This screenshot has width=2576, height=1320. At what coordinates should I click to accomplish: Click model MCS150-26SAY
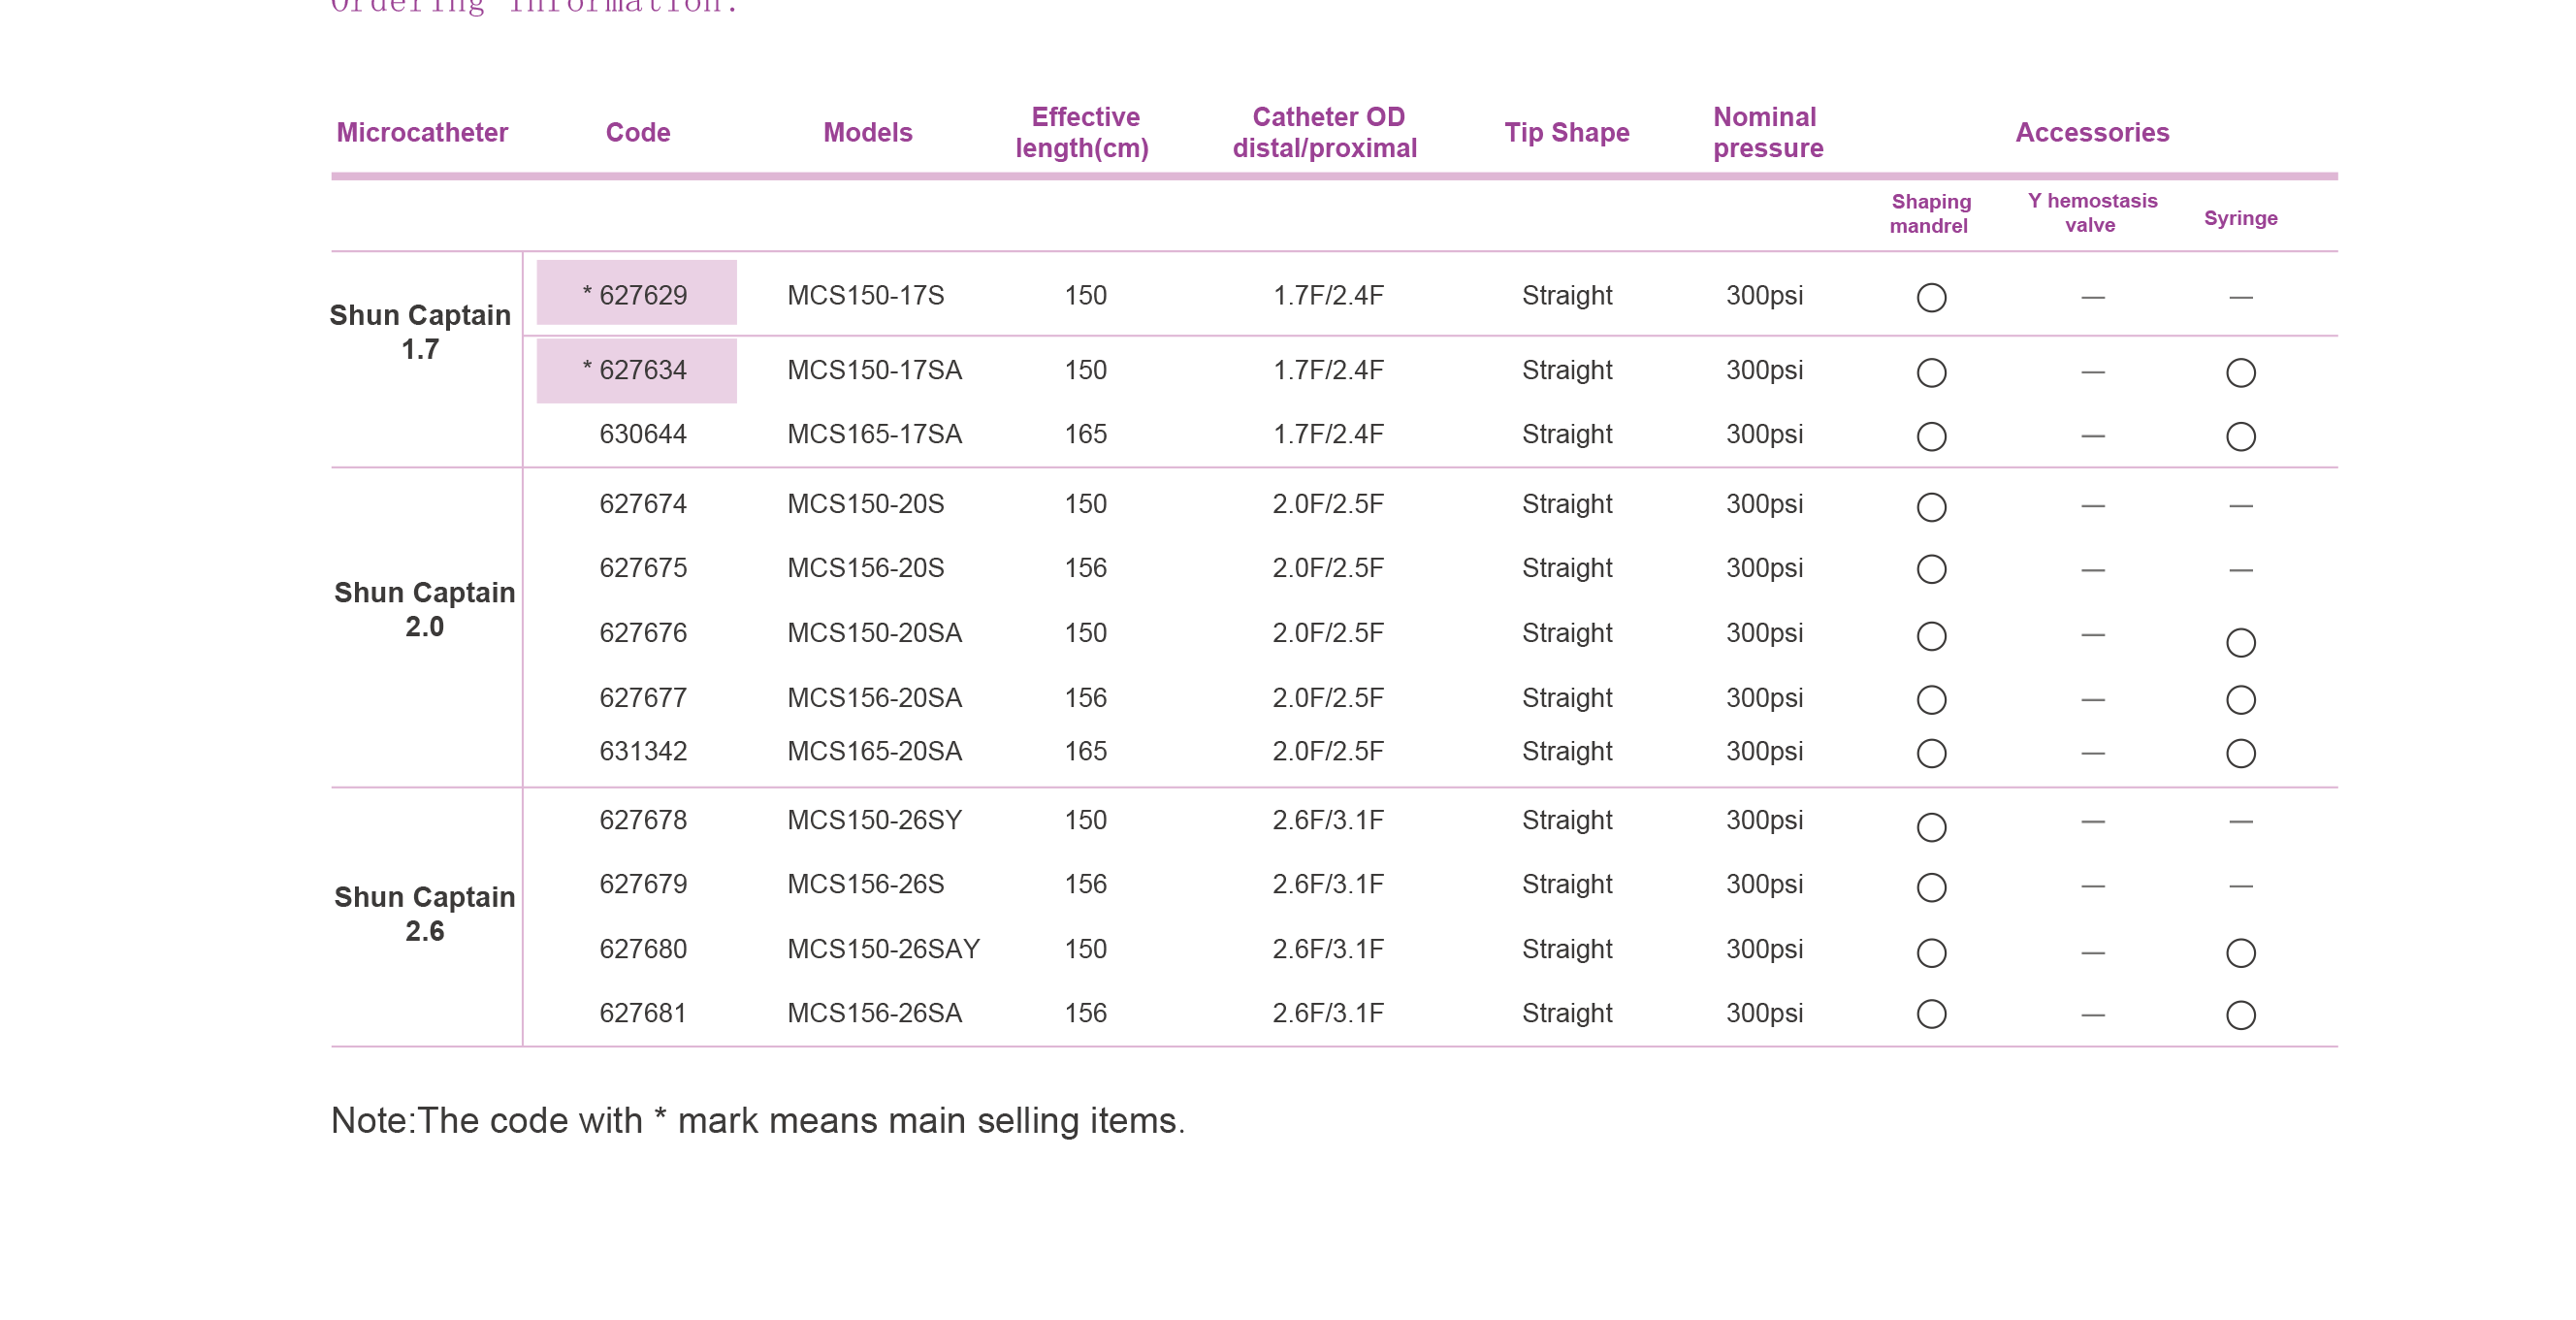click(883, 949)
